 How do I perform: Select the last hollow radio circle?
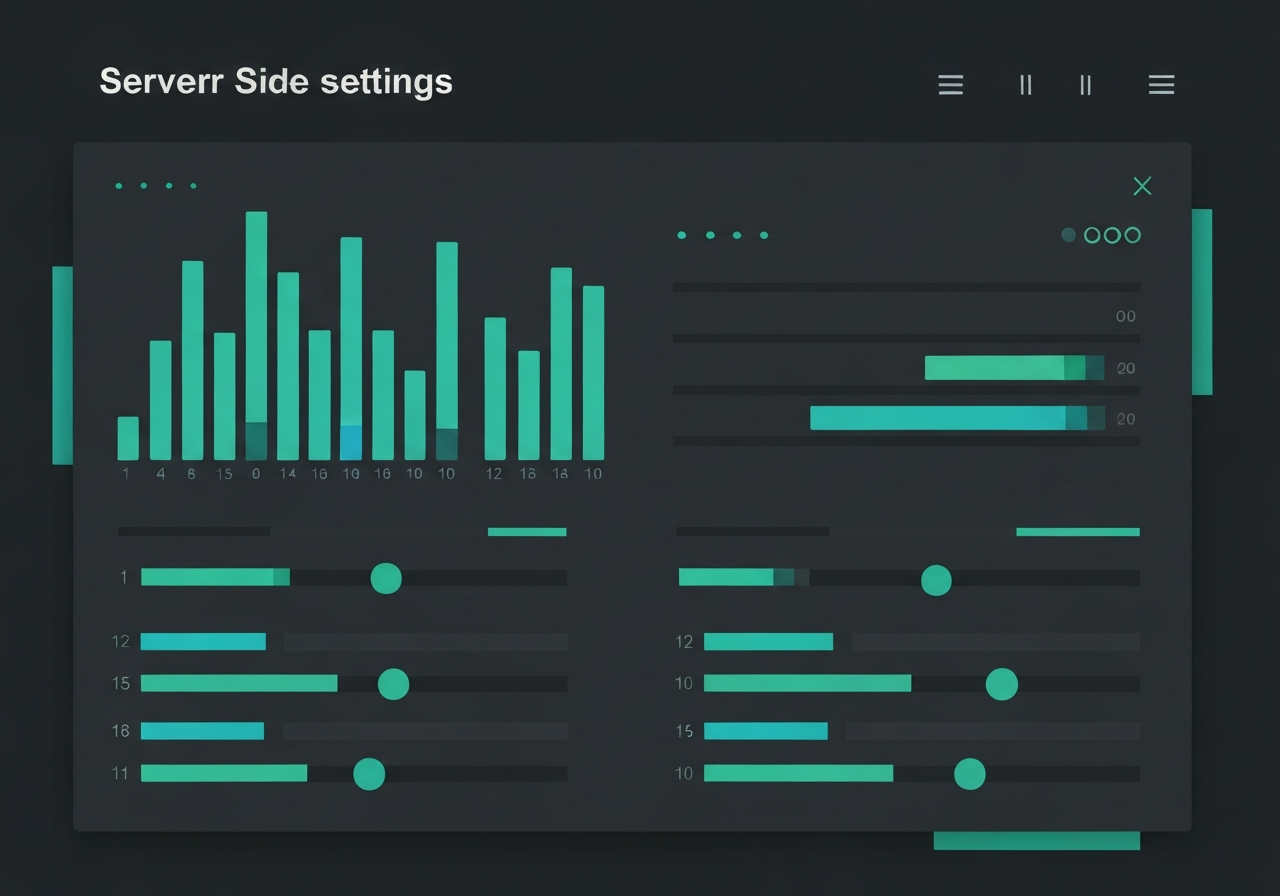1132,235
